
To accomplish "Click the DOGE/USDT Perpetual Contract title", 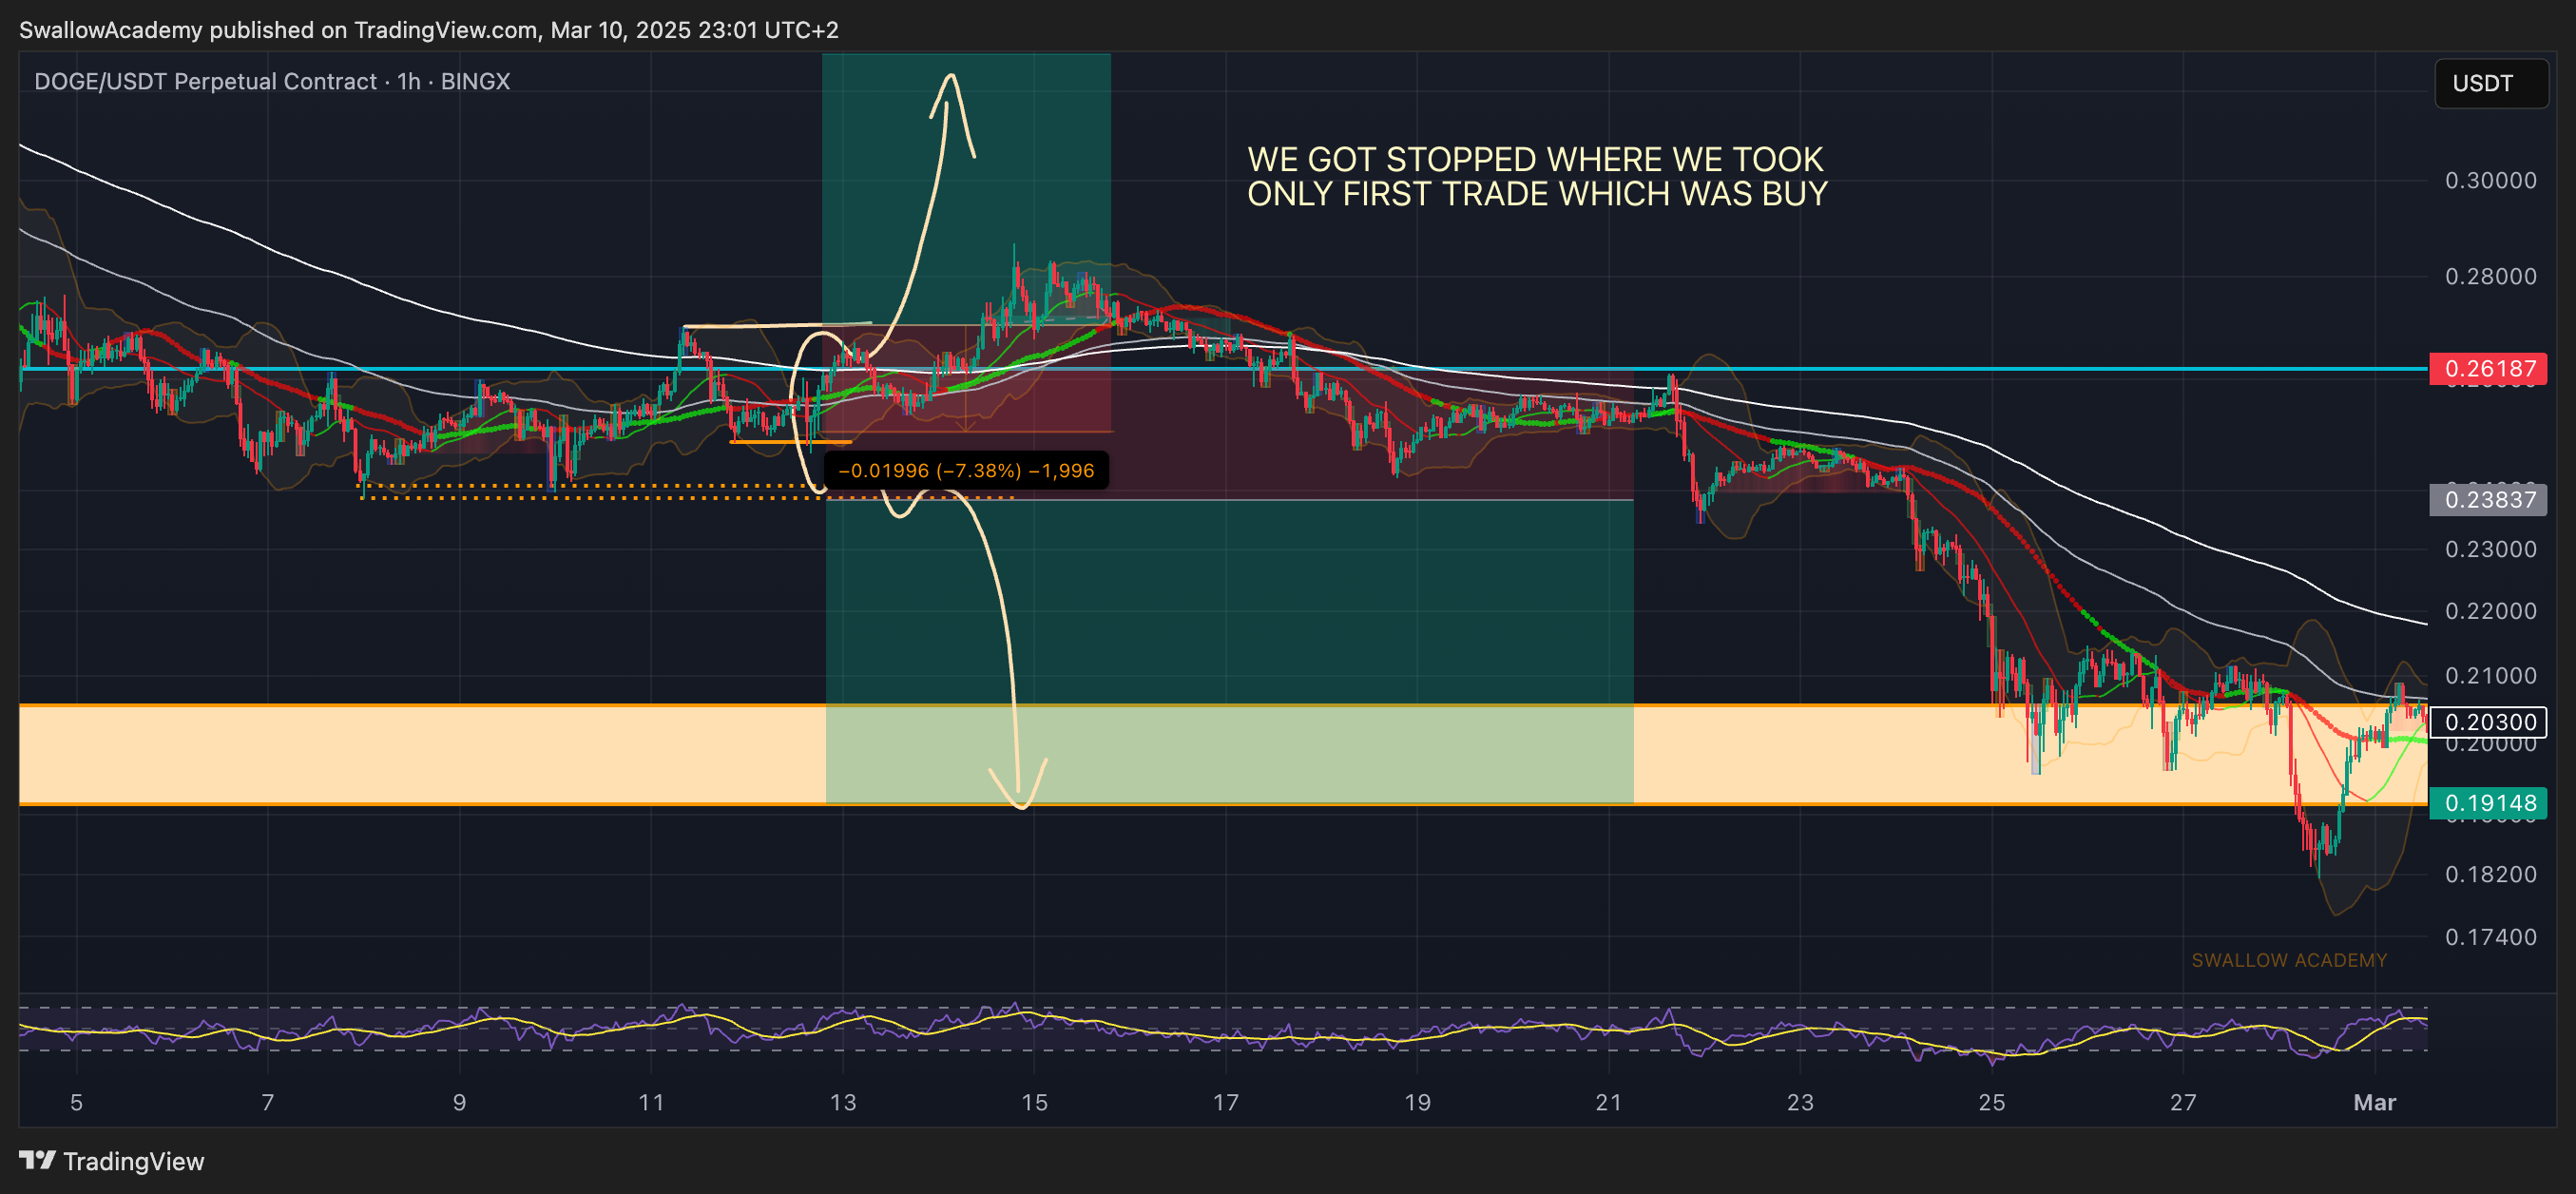I will [x=272, y=81].
